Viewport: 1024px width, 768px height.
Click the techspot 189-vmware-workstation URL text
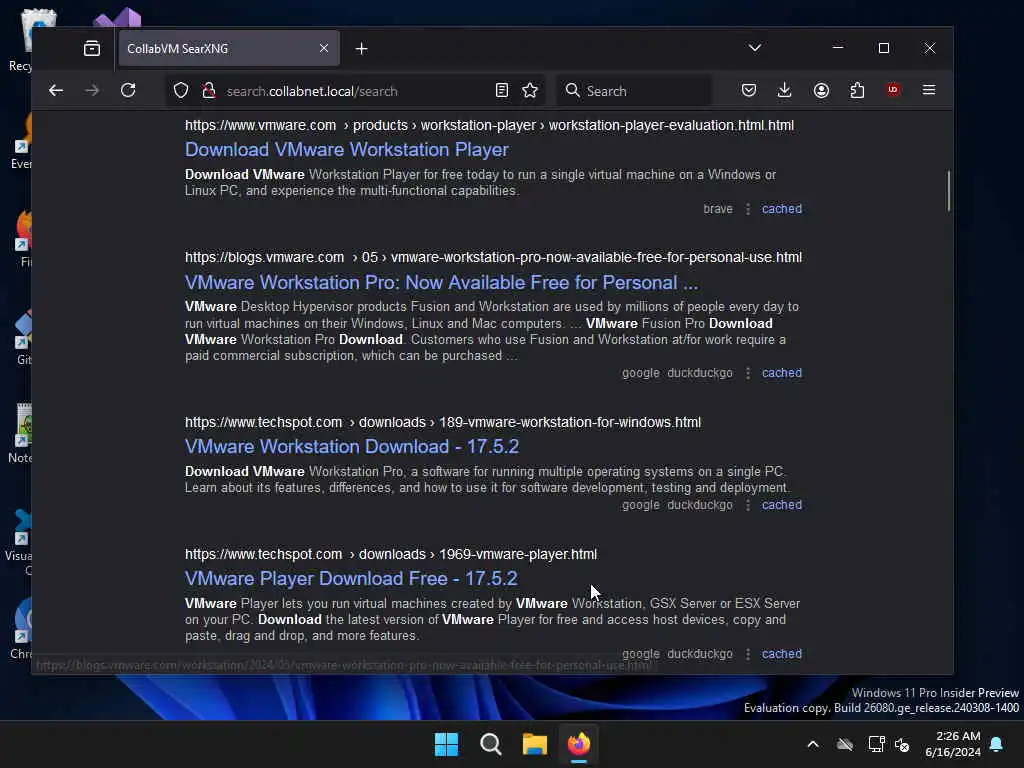[443, 423]
